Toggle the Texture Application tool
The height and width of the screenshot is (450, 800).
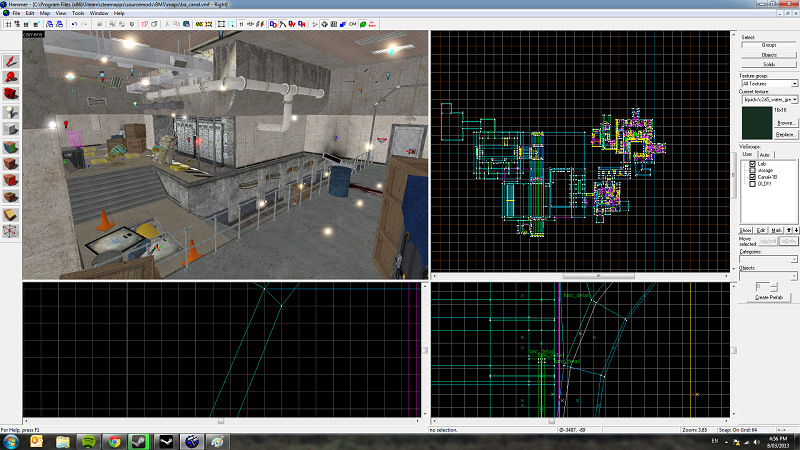point(11,147)
